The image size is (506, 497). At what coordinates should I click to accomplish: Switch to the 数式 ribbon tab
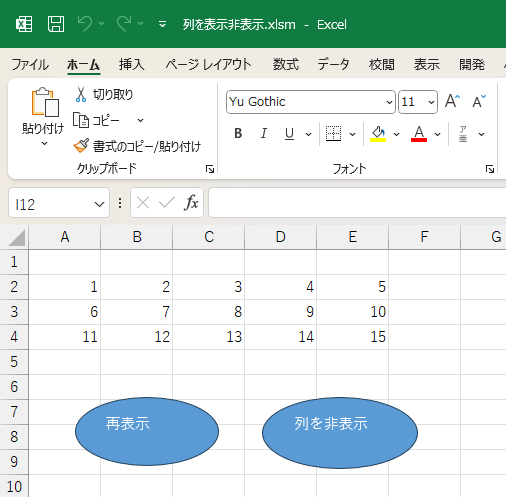pos(286,64)
